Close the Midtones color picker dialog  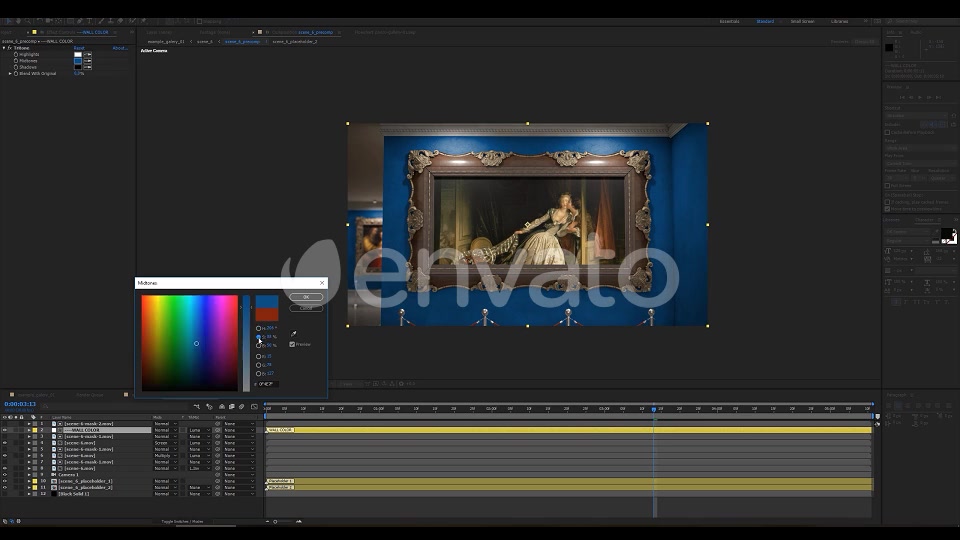[x=322, y=283]
